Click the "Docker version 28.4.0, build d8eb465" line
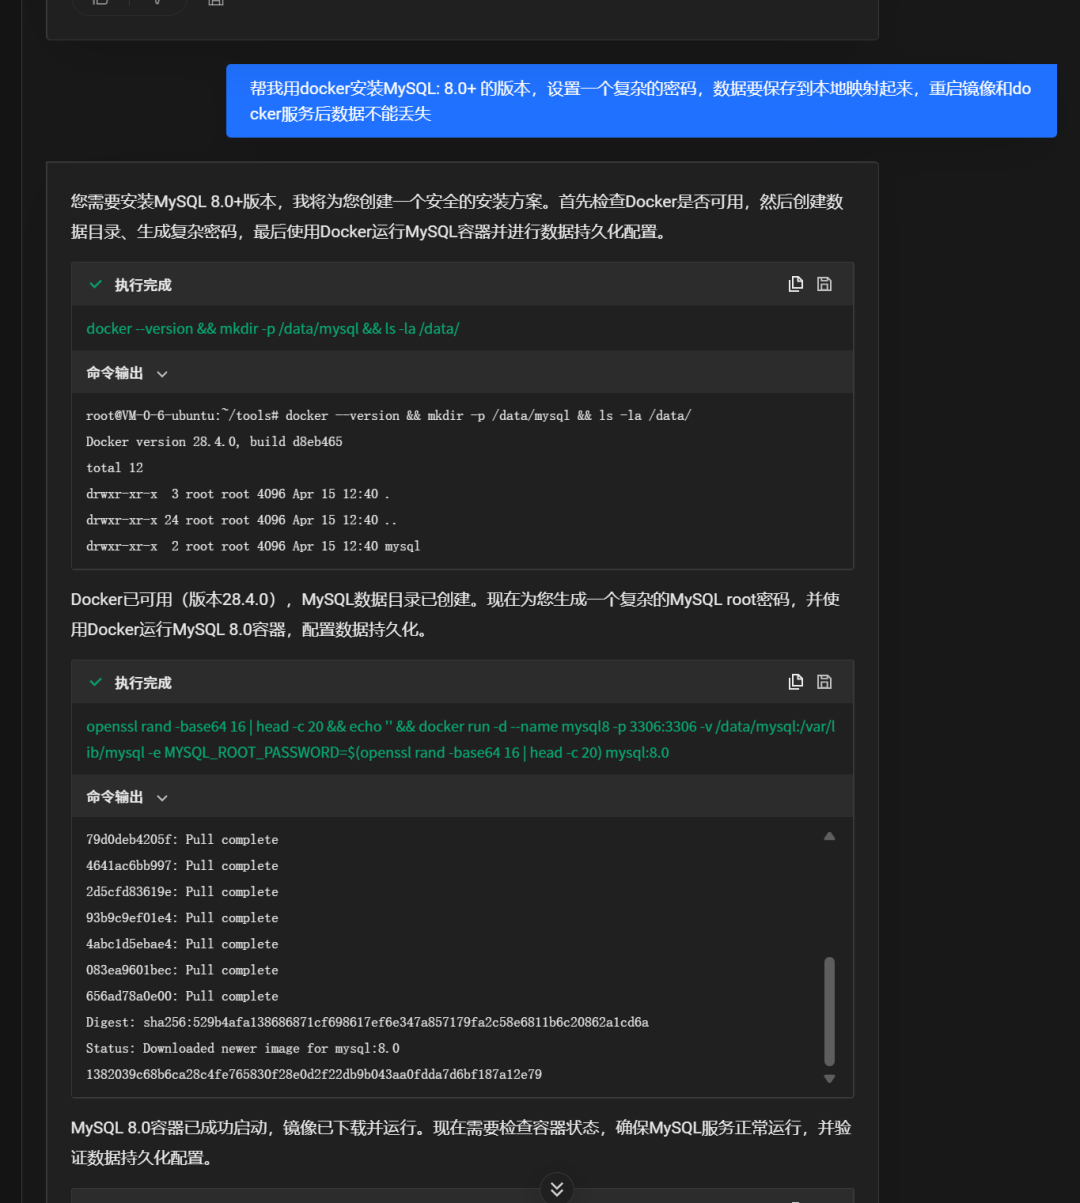1080x1203 pixels. tap(214, 441)
